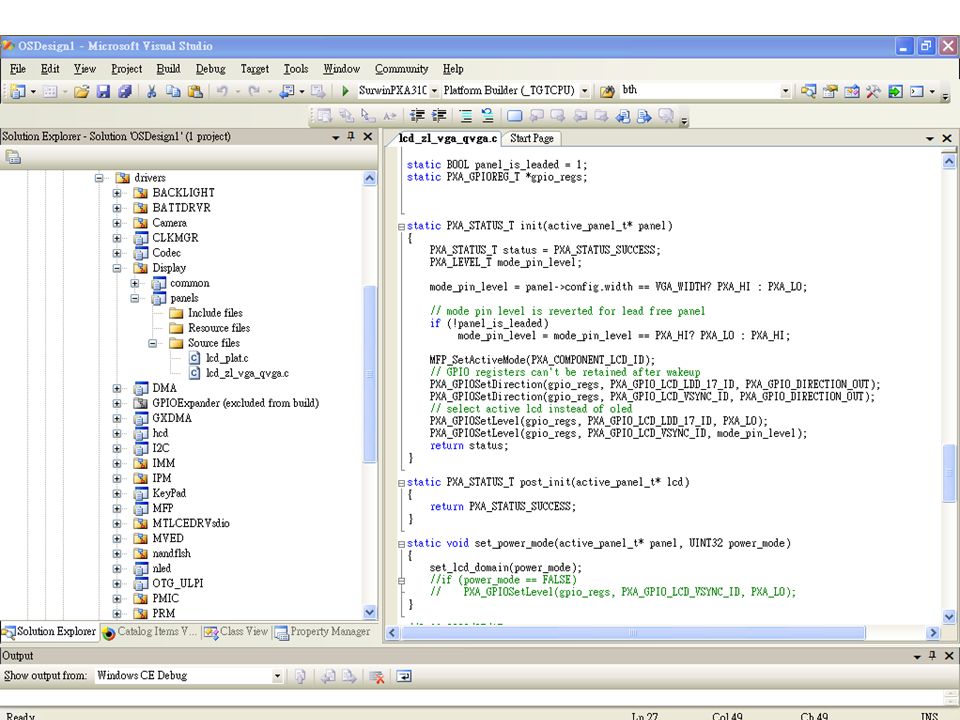Screen dimensions: 960x720
Task: Click the Solution Explorer scroll down arrow
Action: [x=370, y=612]
